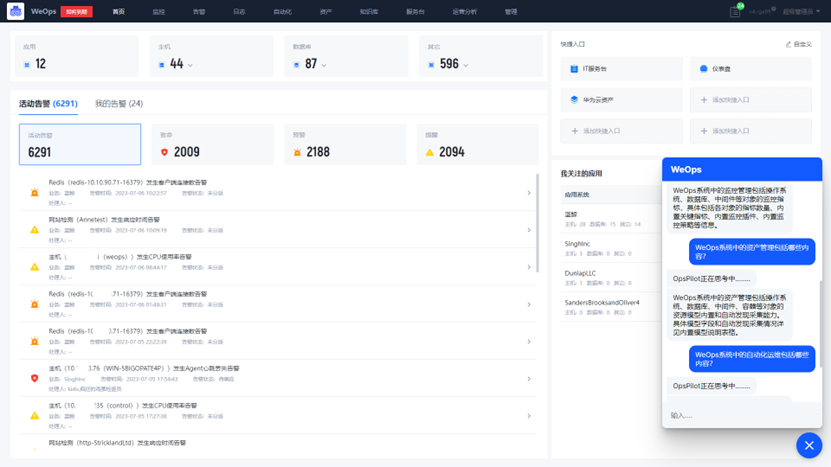
Task: Click alarm icon of Redis alert 10:22:57
Action: click(x=34, y=192)
